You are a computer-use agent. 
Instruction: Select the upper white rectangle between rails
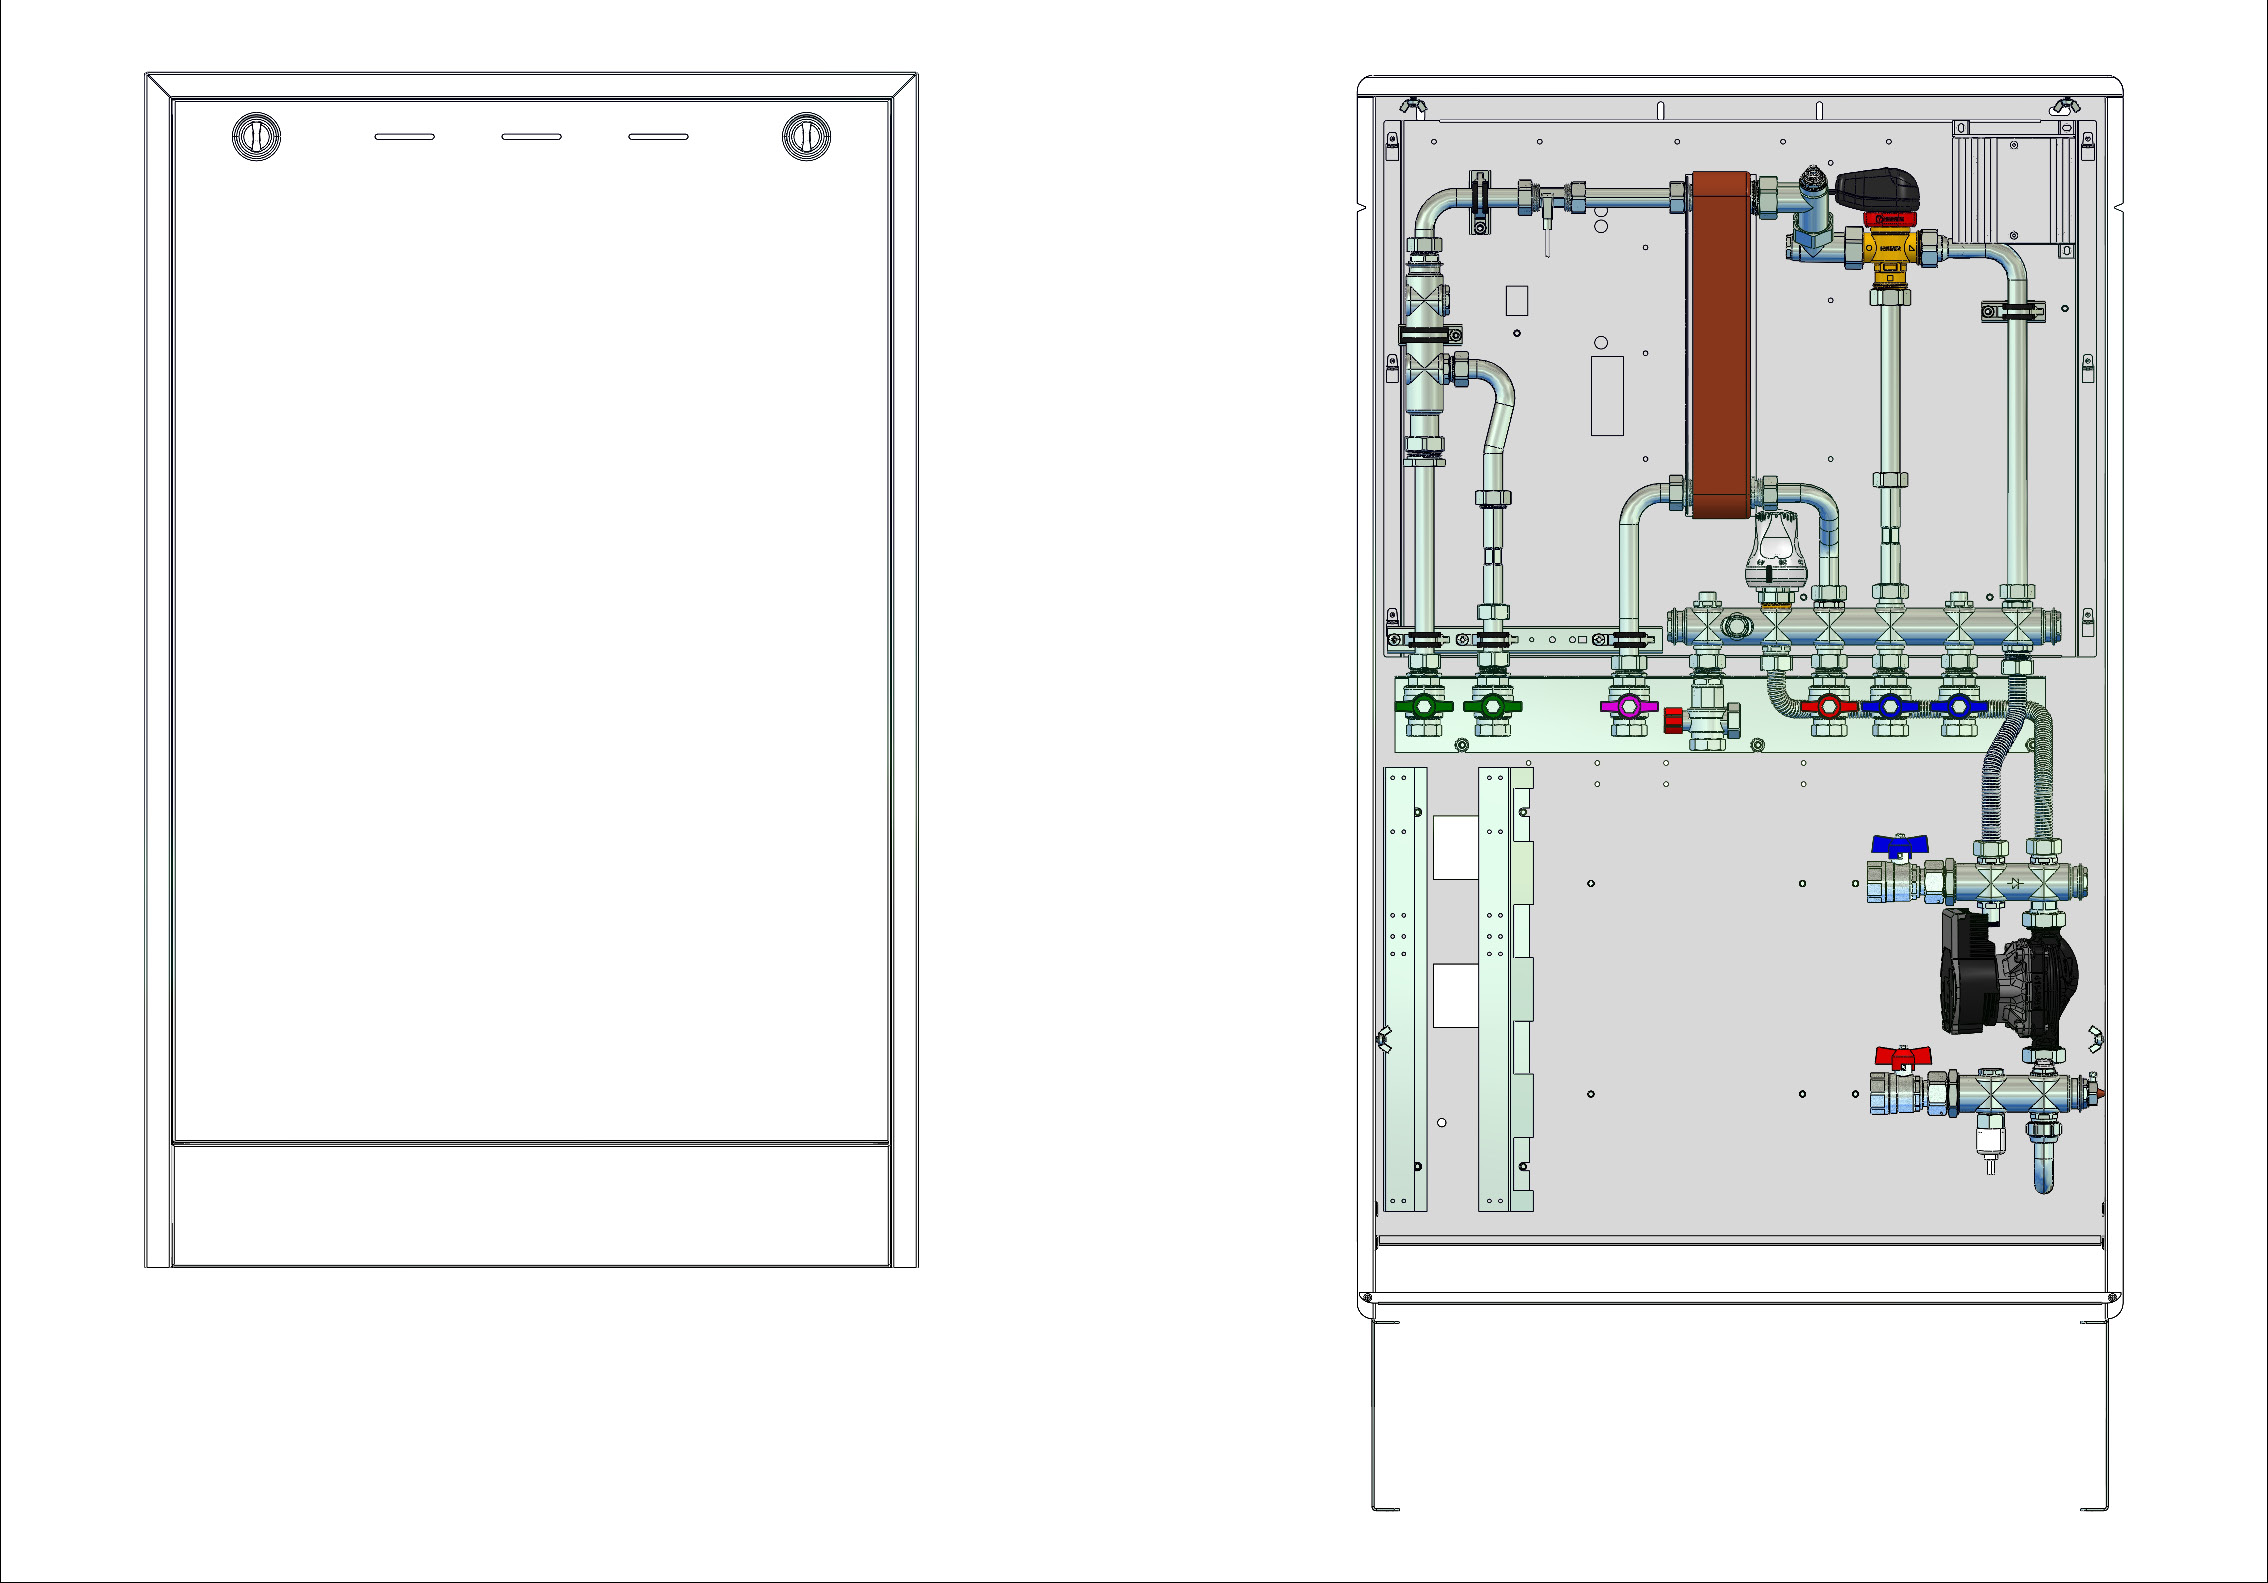(x=1456, y=847)
